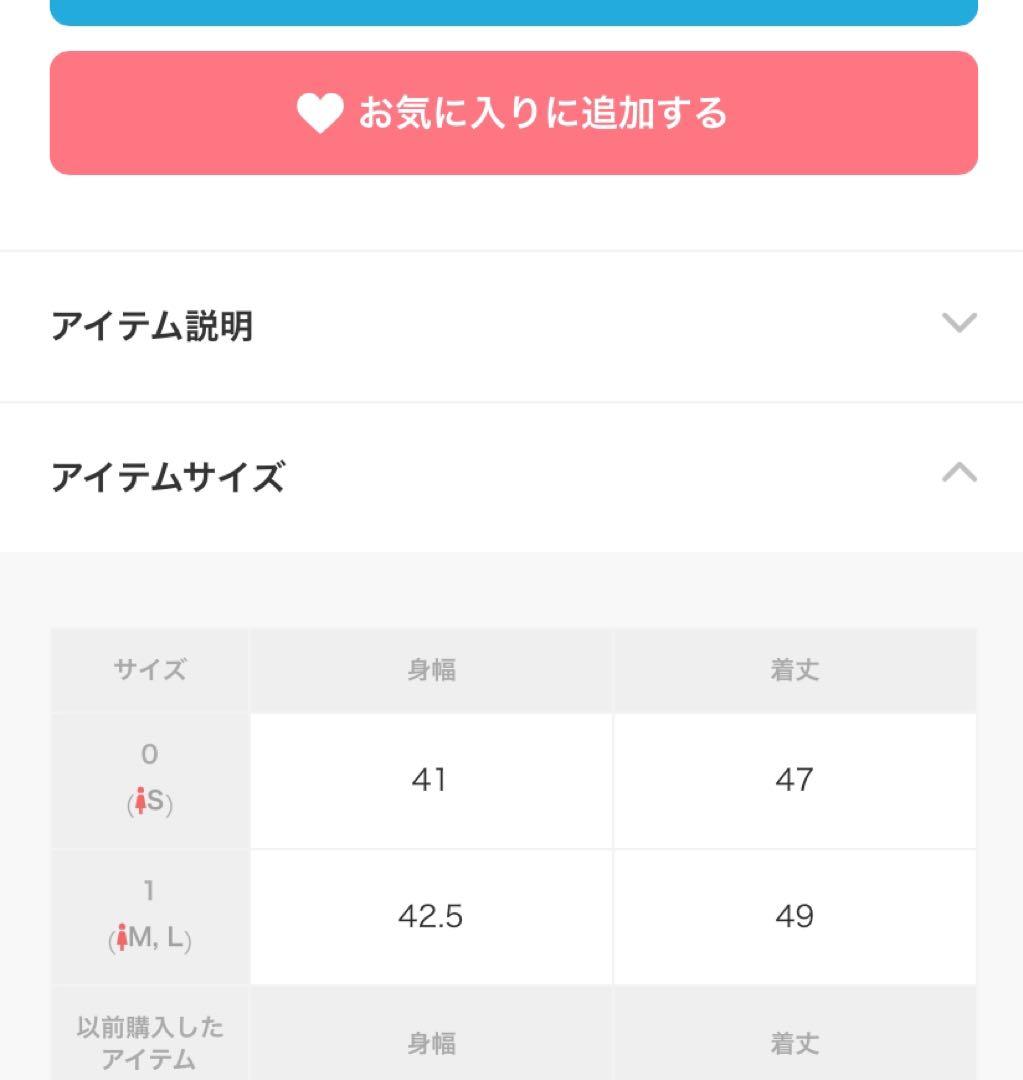Tap the お気に入りに追加する label text
Image resolution: width=1023 pixels, height=1080 pixels.
(543, 113)
